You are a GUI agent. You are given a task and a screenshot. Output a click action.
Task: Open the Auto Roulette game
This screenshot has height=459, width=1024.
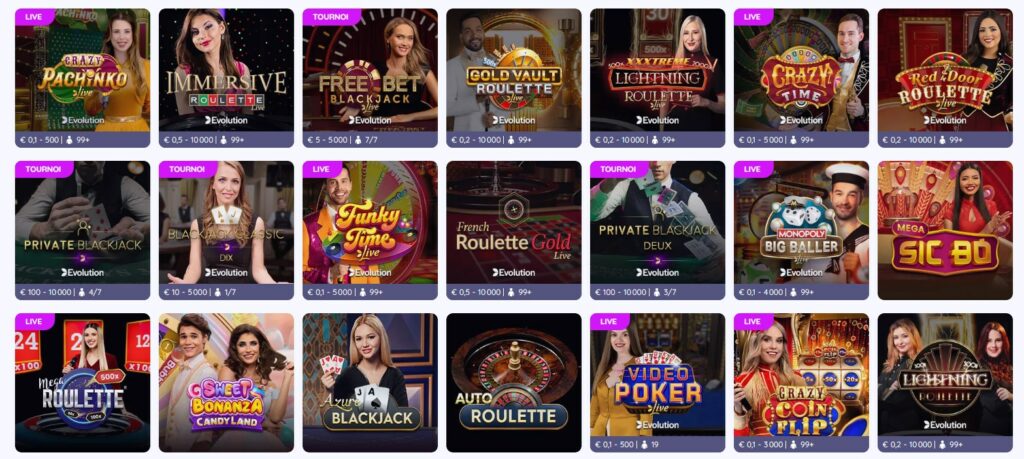coord(513,383)
